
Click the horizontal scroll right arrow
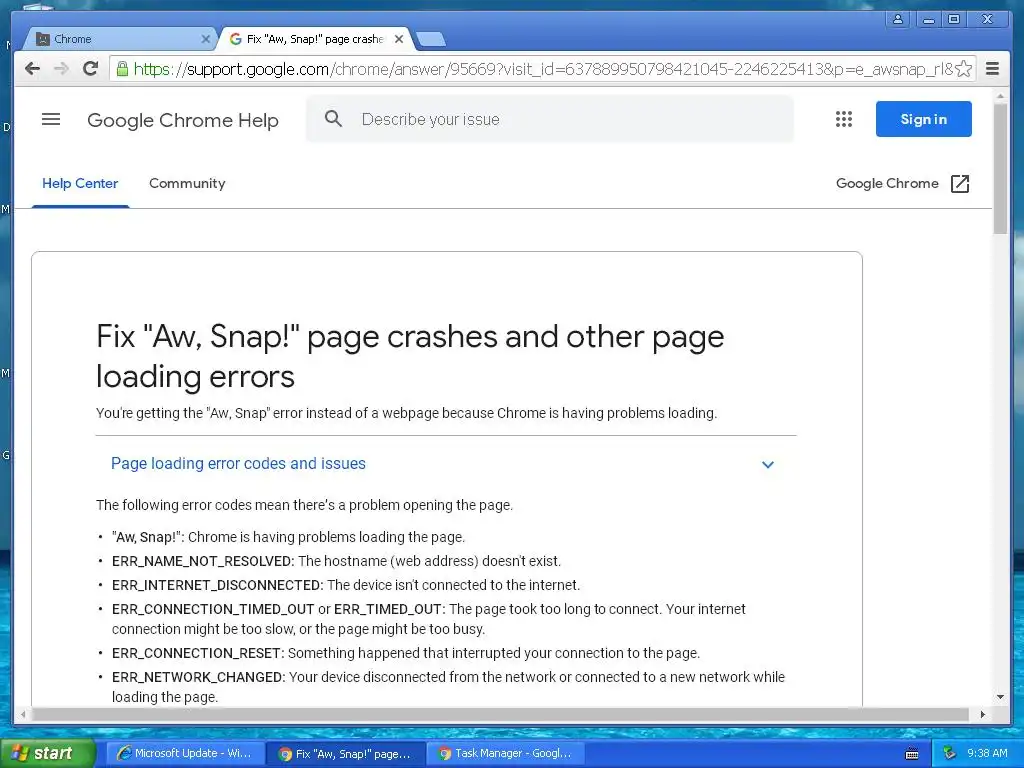point(983,714)
